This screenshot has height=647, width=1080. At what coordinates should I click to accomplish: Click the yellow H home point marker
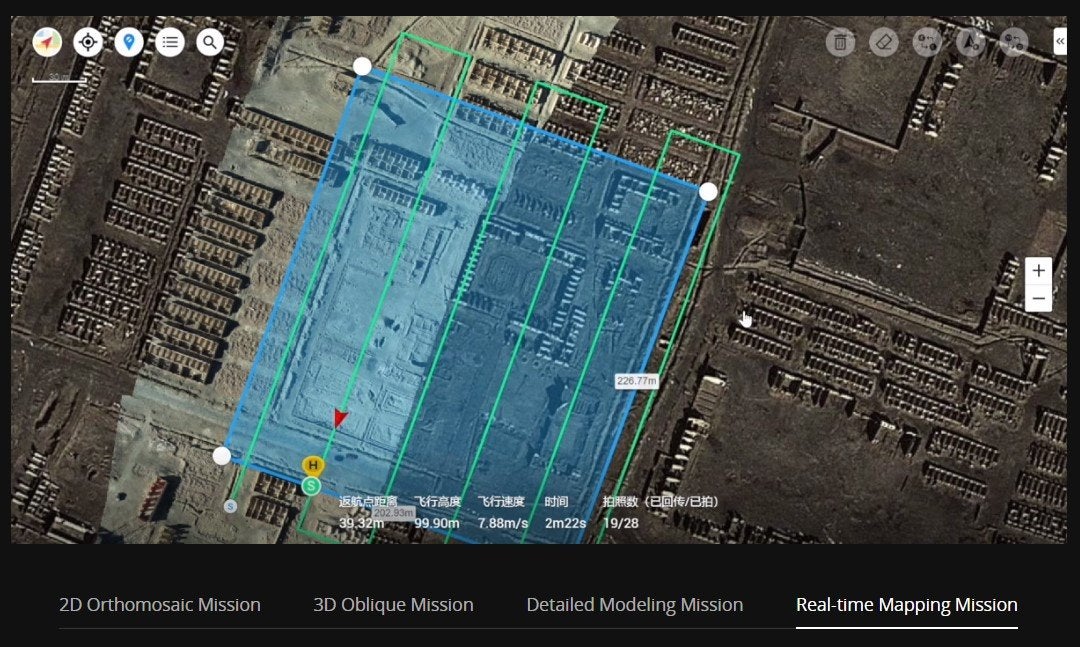(313, 466)
